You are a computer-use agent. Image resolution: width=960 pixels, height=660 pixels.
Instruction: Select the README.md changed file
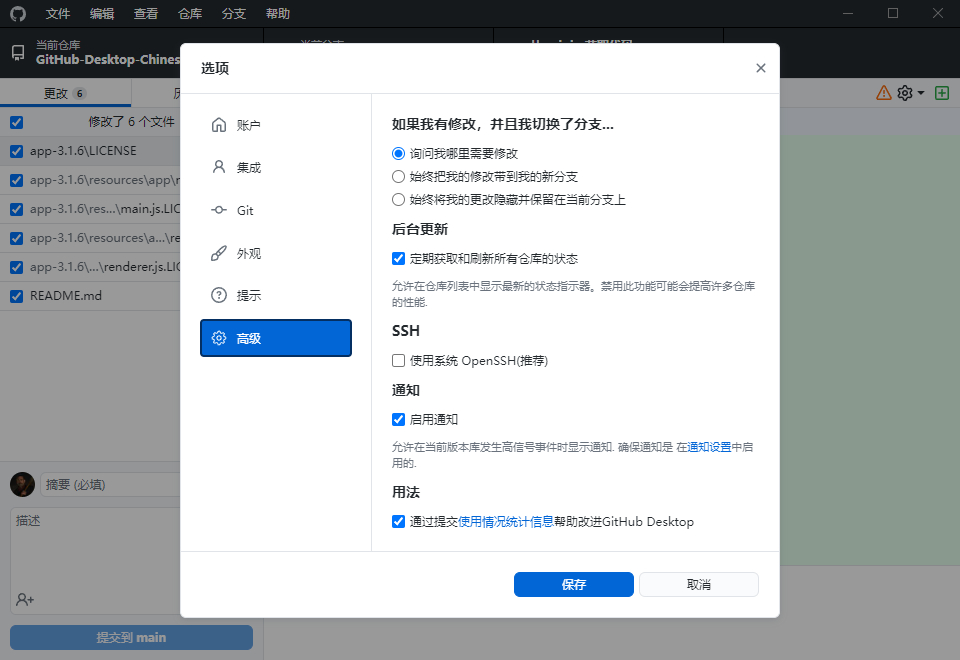91,296
